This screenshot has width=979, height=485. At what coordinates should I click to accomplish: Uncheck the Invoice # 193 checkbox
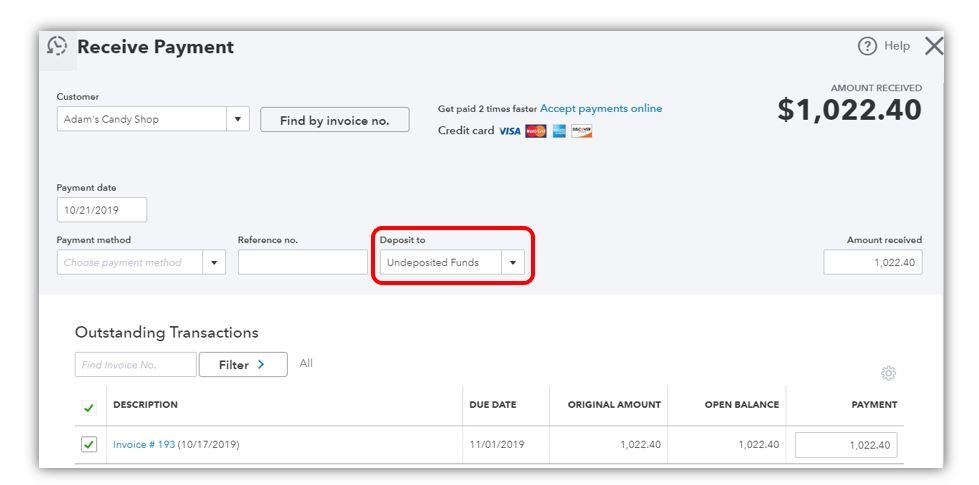coord(89,444)
